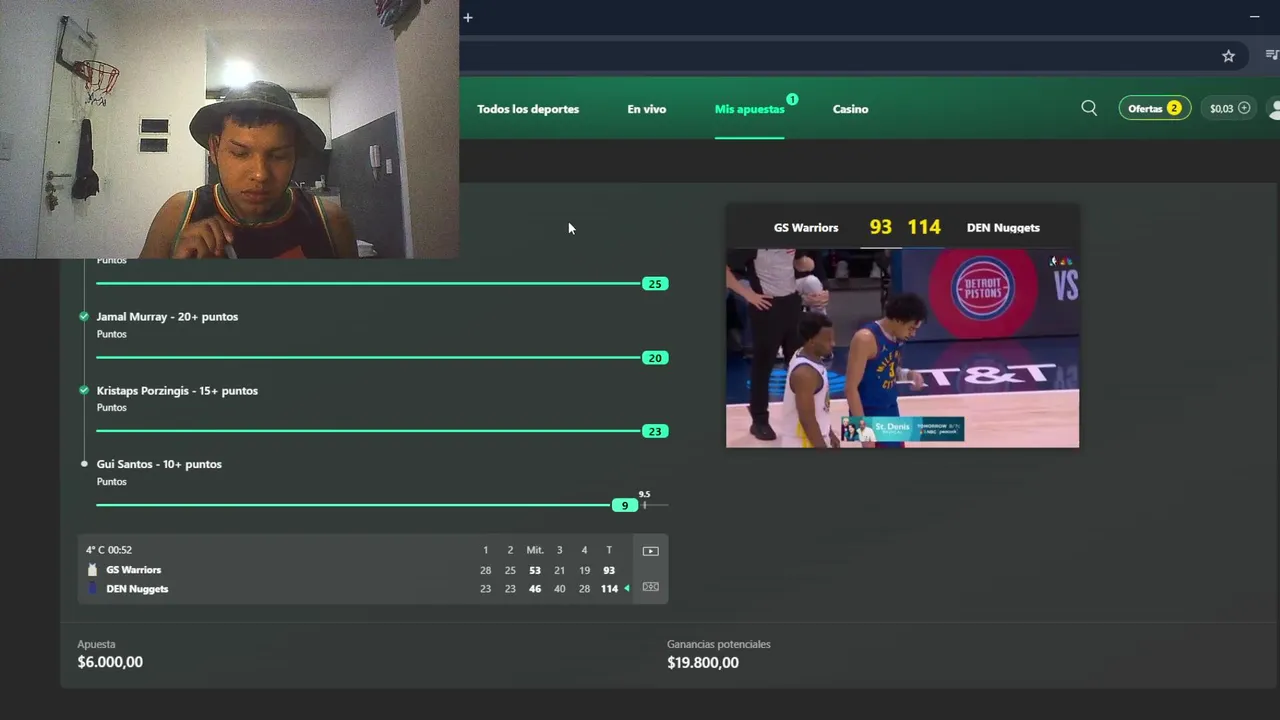Click the Jamal Murray progress bar value 20

654,358
